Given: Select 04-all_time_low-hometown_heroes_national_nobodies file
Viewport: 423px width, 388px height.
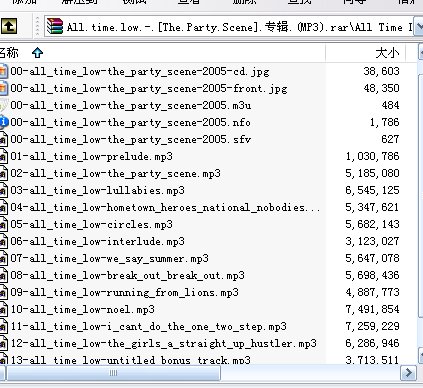Looking at the screenshot, I should [x=165, y=207].
